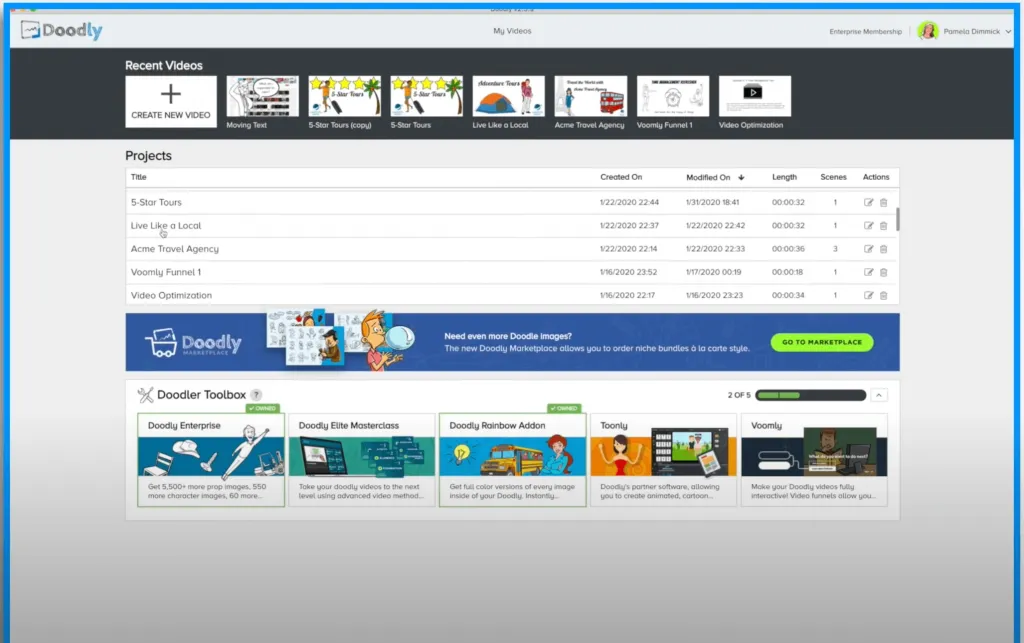Viewport: 1024px width, 643px height.
Task: Delete the Video Optimization project
Action: pyautogui.click(x=884, y=295)
